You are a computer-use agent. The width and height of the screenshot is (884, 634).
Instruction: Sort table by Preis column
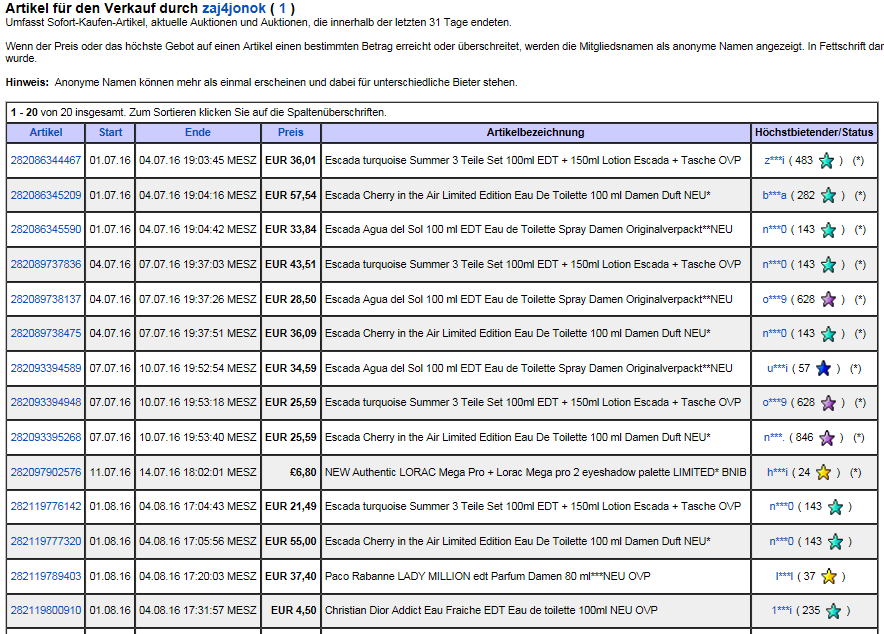point(291,132)
